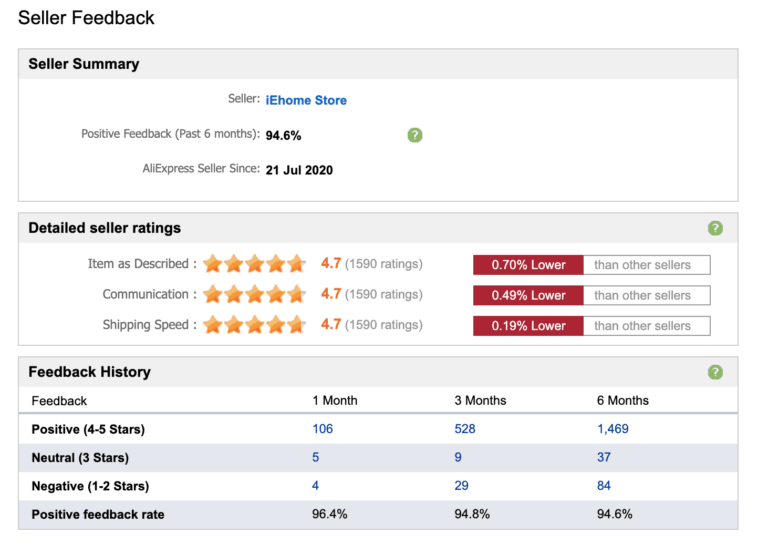Open the 528 positive feedback for 3 months

point(464,429)
